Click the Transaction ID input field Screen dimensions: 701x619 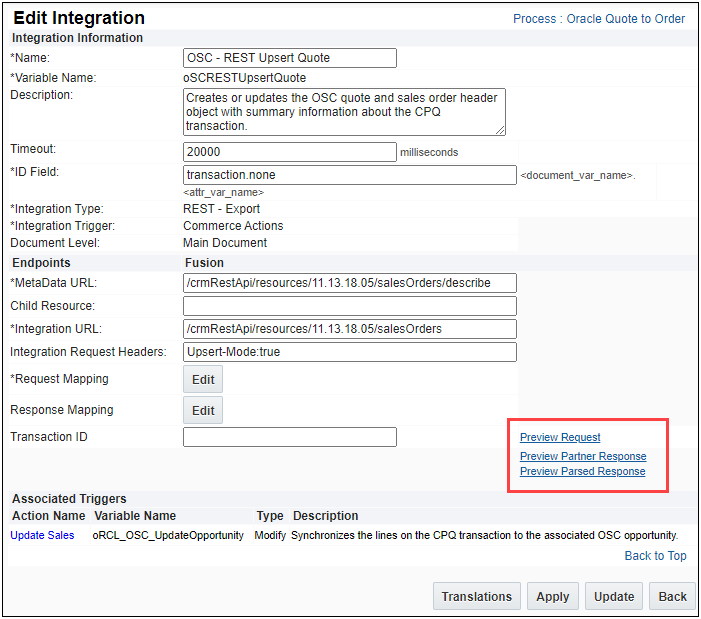[x=290, y=437]
